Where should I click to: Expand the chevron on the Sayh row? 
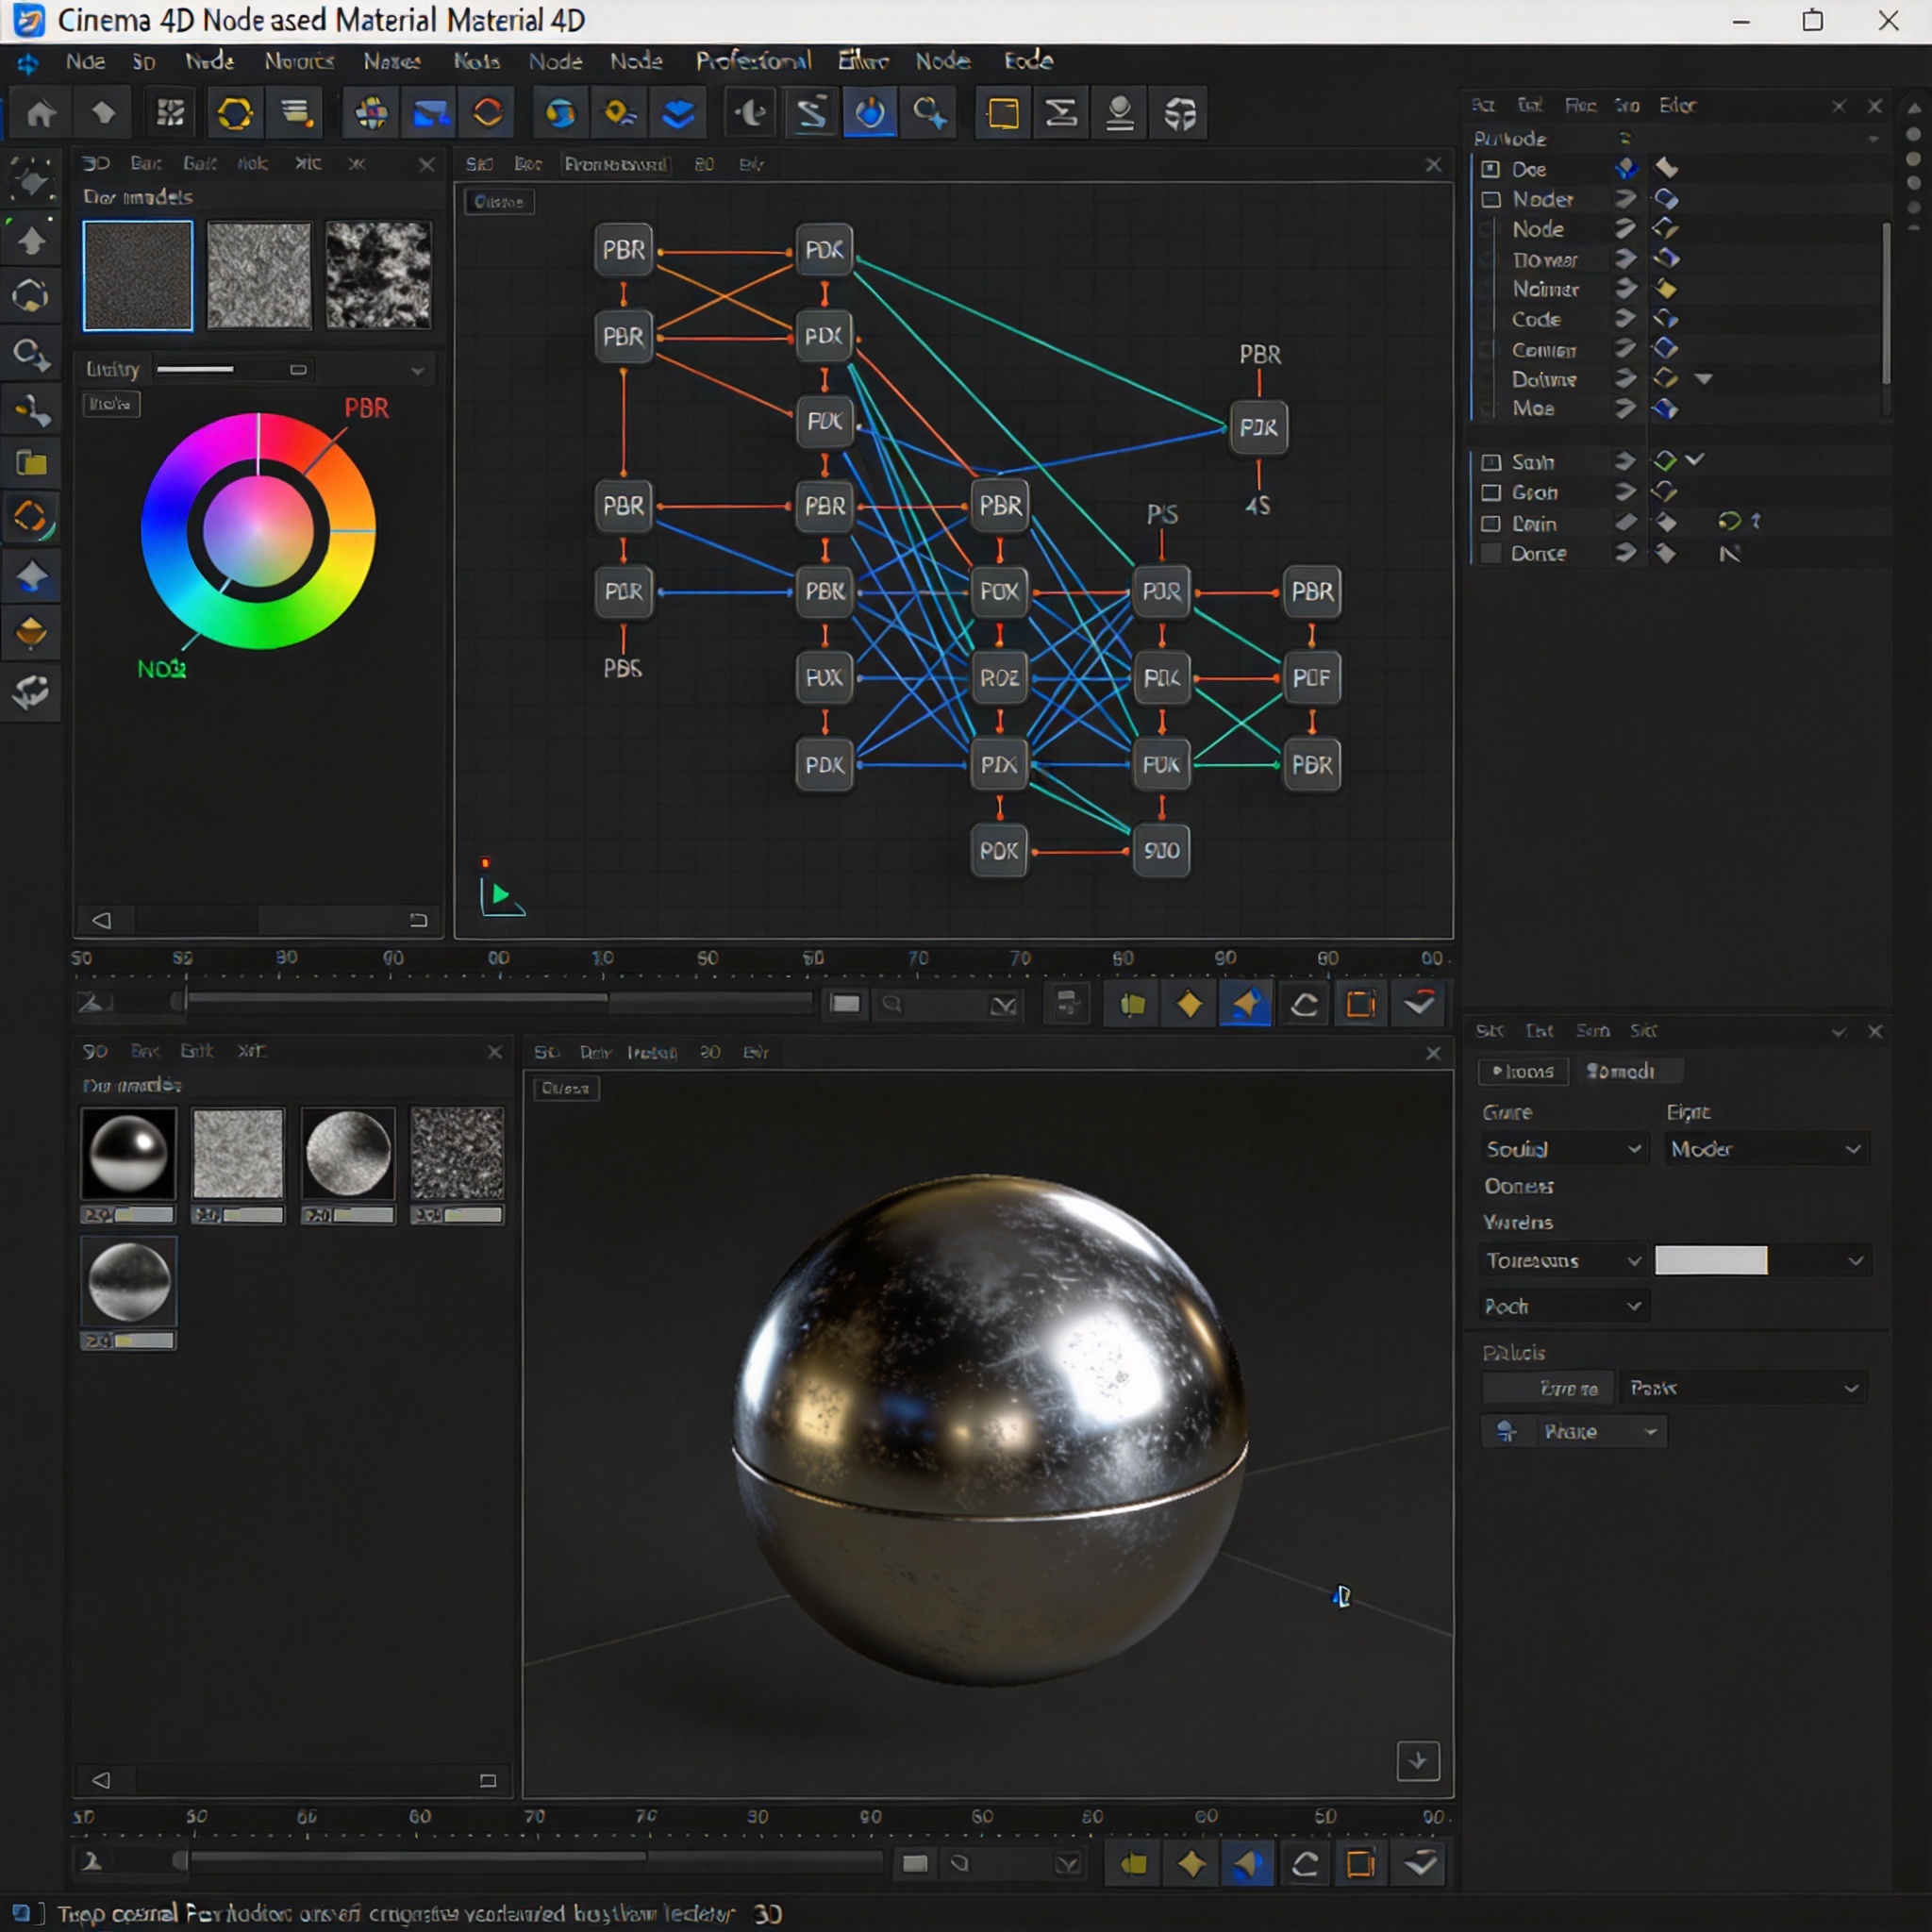[x=1694, y=460]
